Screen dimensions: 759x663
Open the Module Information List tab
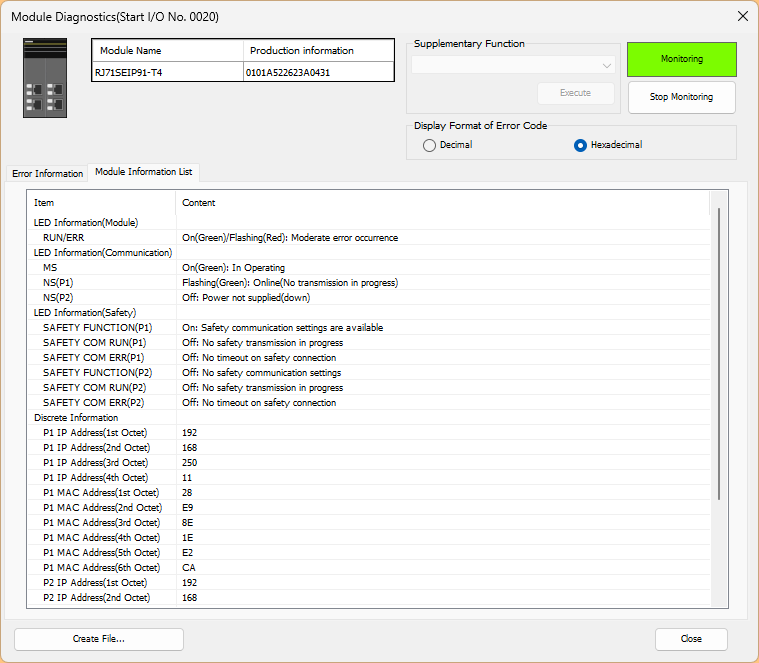143,172
